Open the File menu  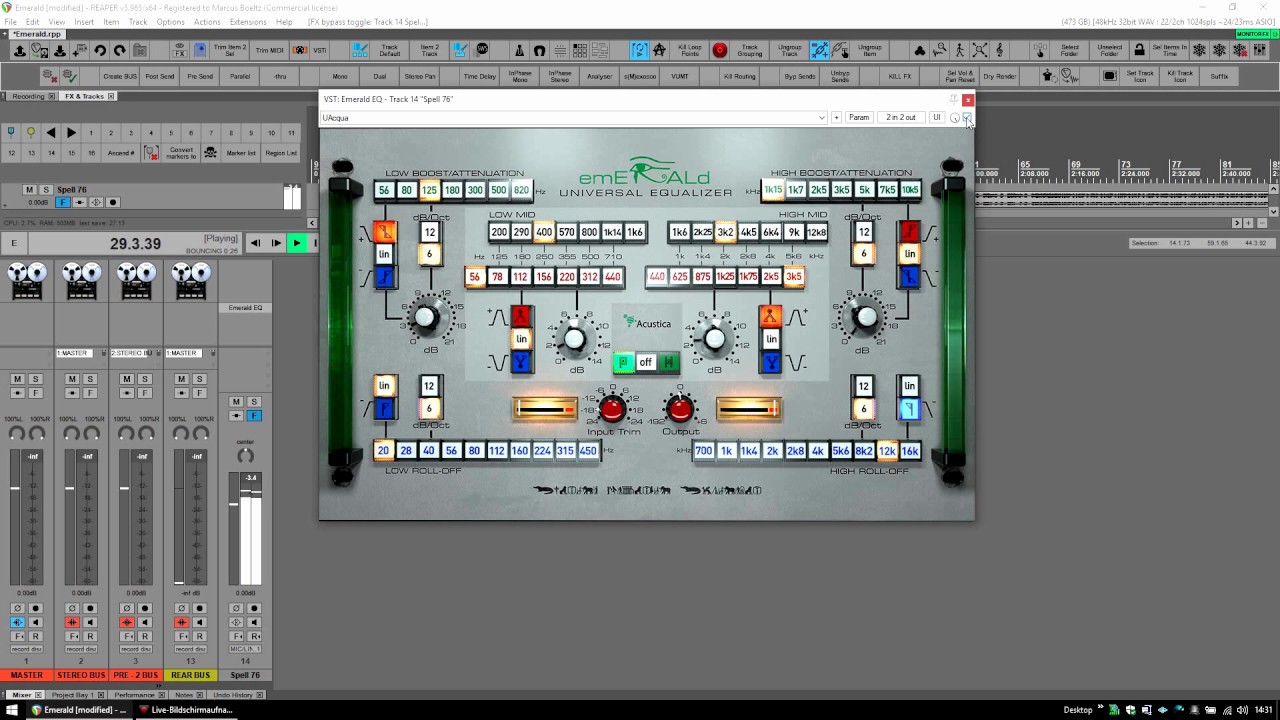pyautogui.click(x=10, y=22)
